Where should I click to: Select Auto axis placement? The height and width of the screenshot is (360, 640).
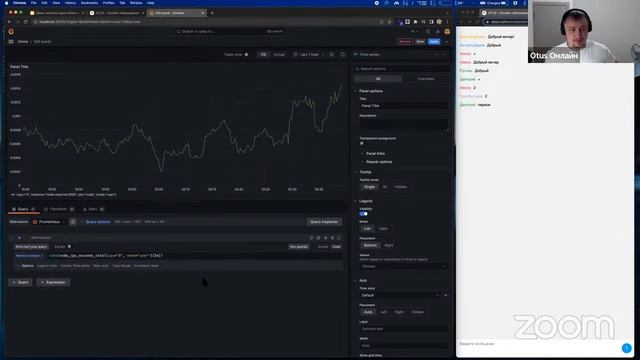pos(368,312)
